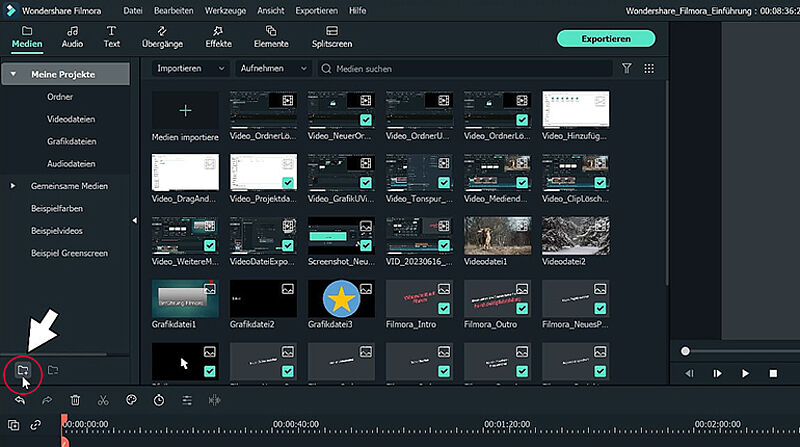This screenshot has width=800, height=447.
Task: Click the trash delete icon
Action: 75,400
